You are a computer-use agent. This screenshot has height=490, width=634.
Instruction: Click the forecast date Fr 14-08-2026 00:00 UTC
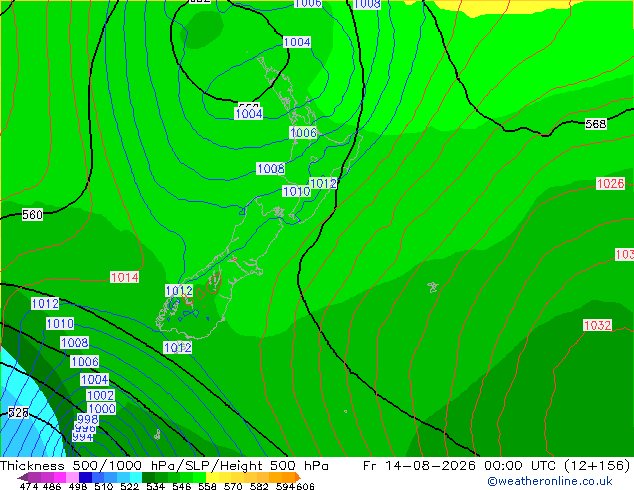461,466
